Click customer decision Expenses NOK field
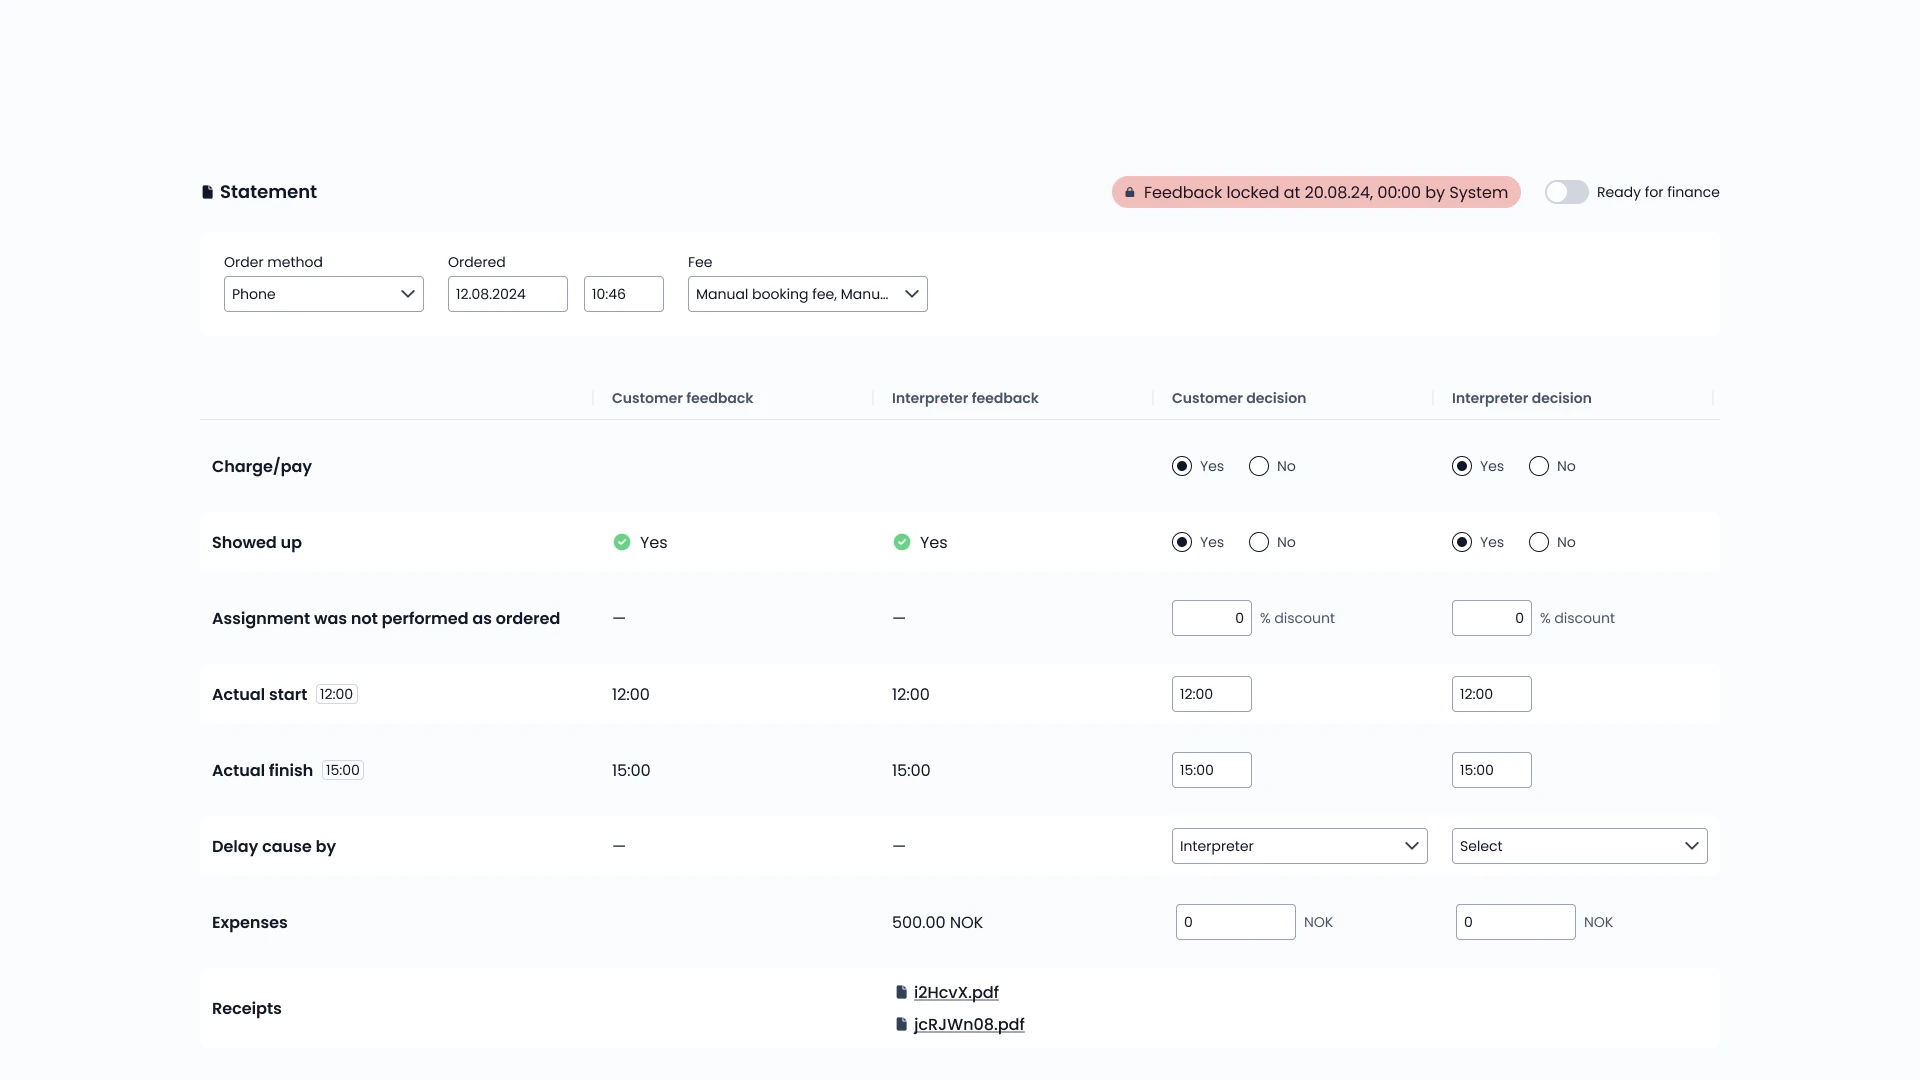Viewport: 1920px width, 1080px height. point(1236,922)
